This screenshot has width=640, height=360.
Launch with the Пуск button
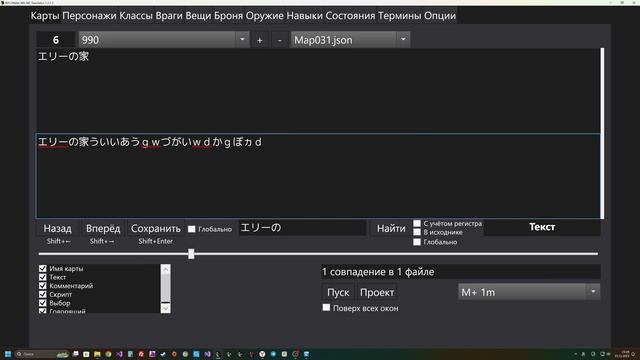point(338,292)
